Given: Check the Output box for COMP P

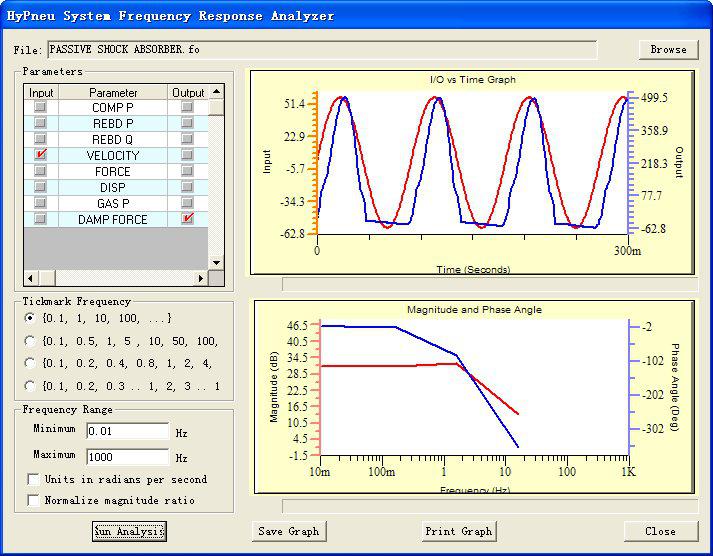Looking at the screenshot, I should 187,107.
